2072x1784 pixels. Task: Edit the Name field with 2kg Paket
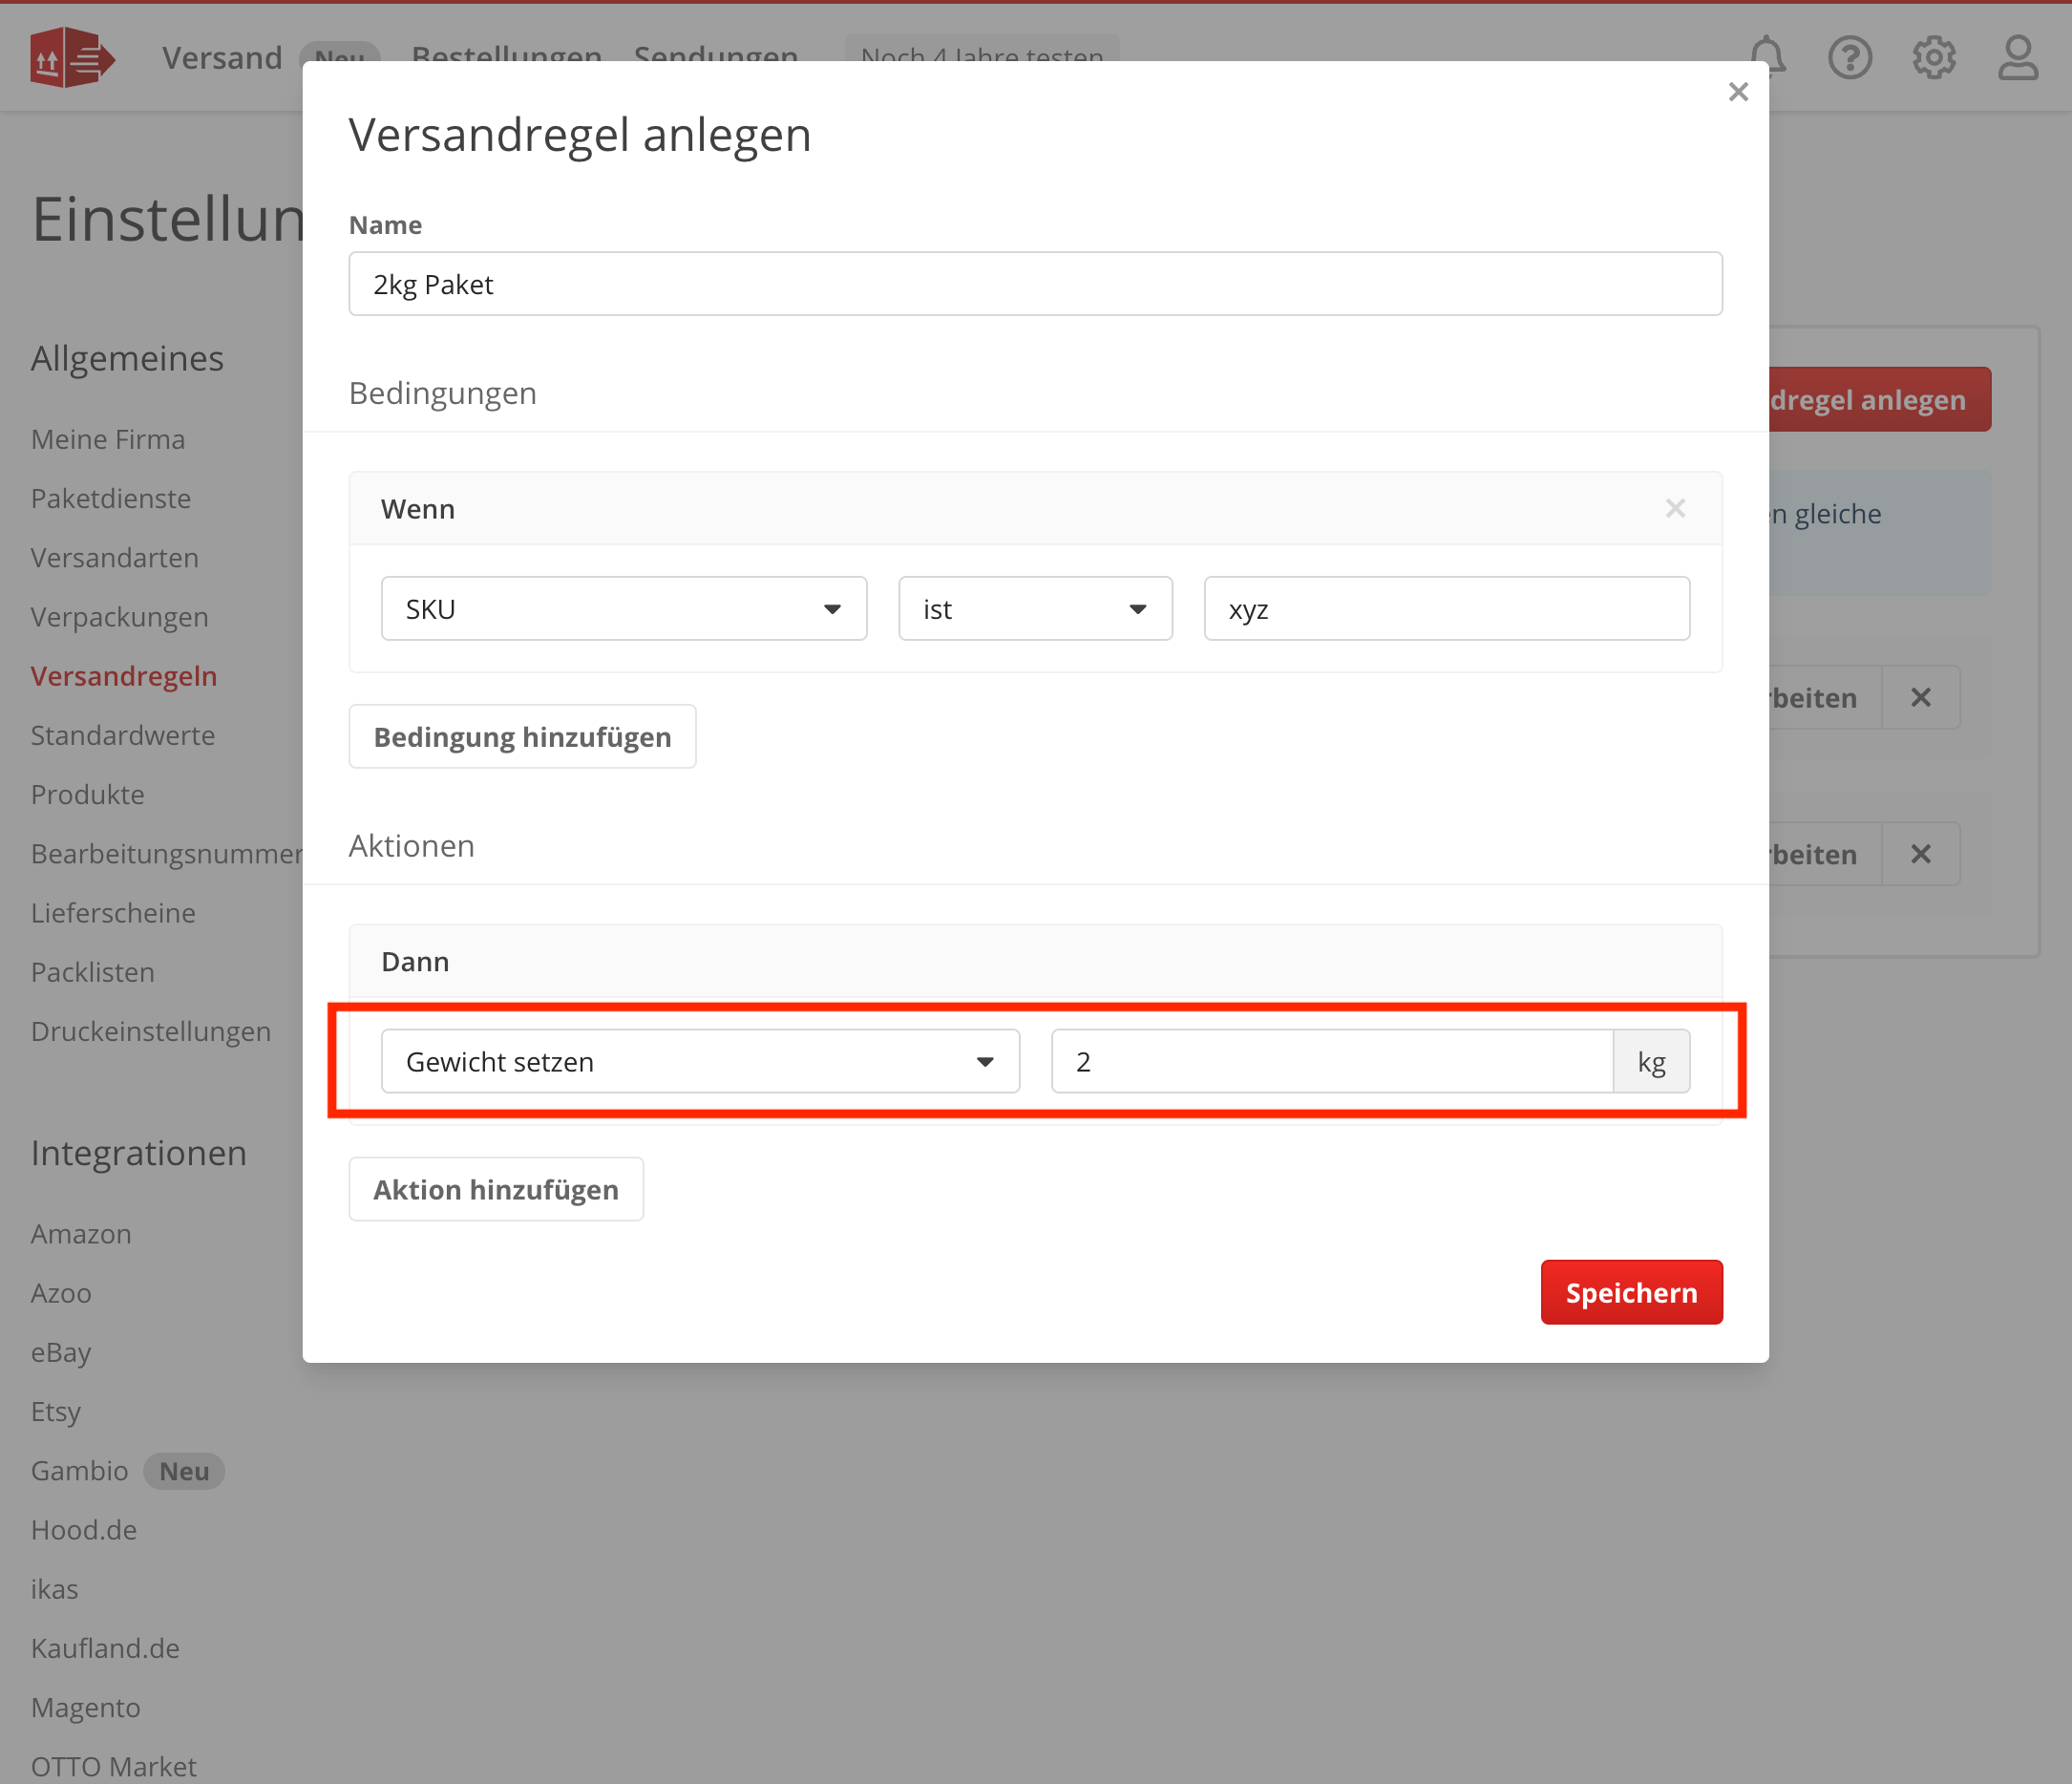coord(1035,284)
